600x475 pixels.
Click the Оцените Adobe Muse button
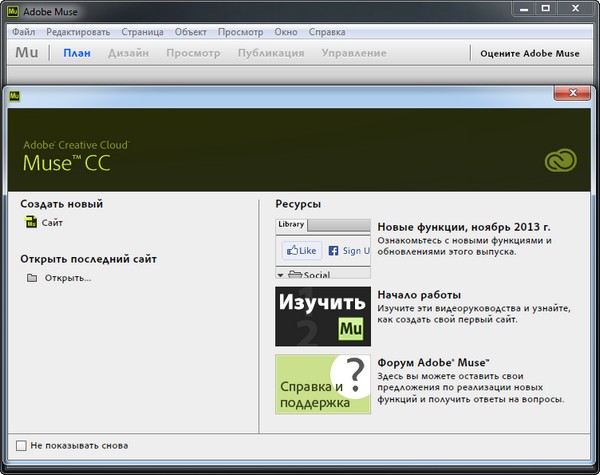point(529,53)
